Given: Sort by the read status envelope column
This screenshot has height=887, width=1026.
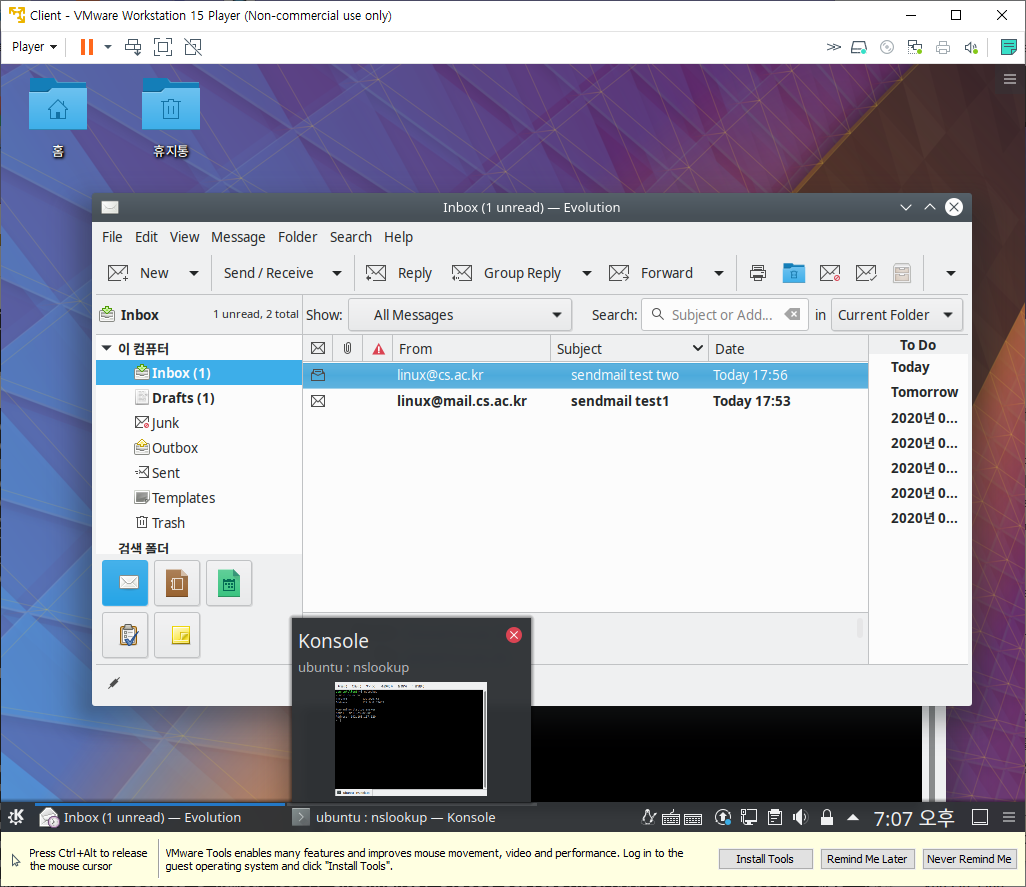Looking at the screenshot, I should (x=318, y=349).
